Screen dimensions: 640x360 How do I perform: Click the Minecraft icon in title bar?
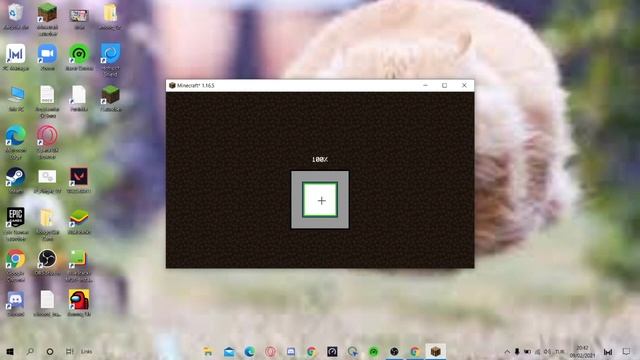[172, 85]
